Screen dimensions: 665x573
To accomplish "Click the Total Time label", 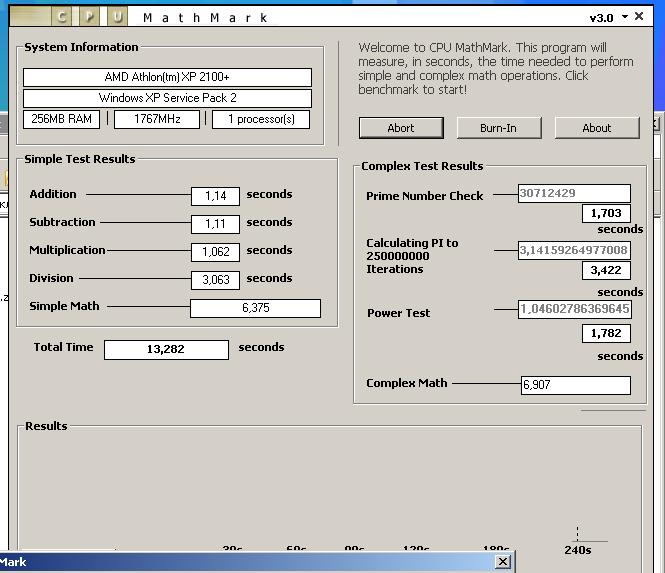I will pyautogui.click(x=64, y=347).
